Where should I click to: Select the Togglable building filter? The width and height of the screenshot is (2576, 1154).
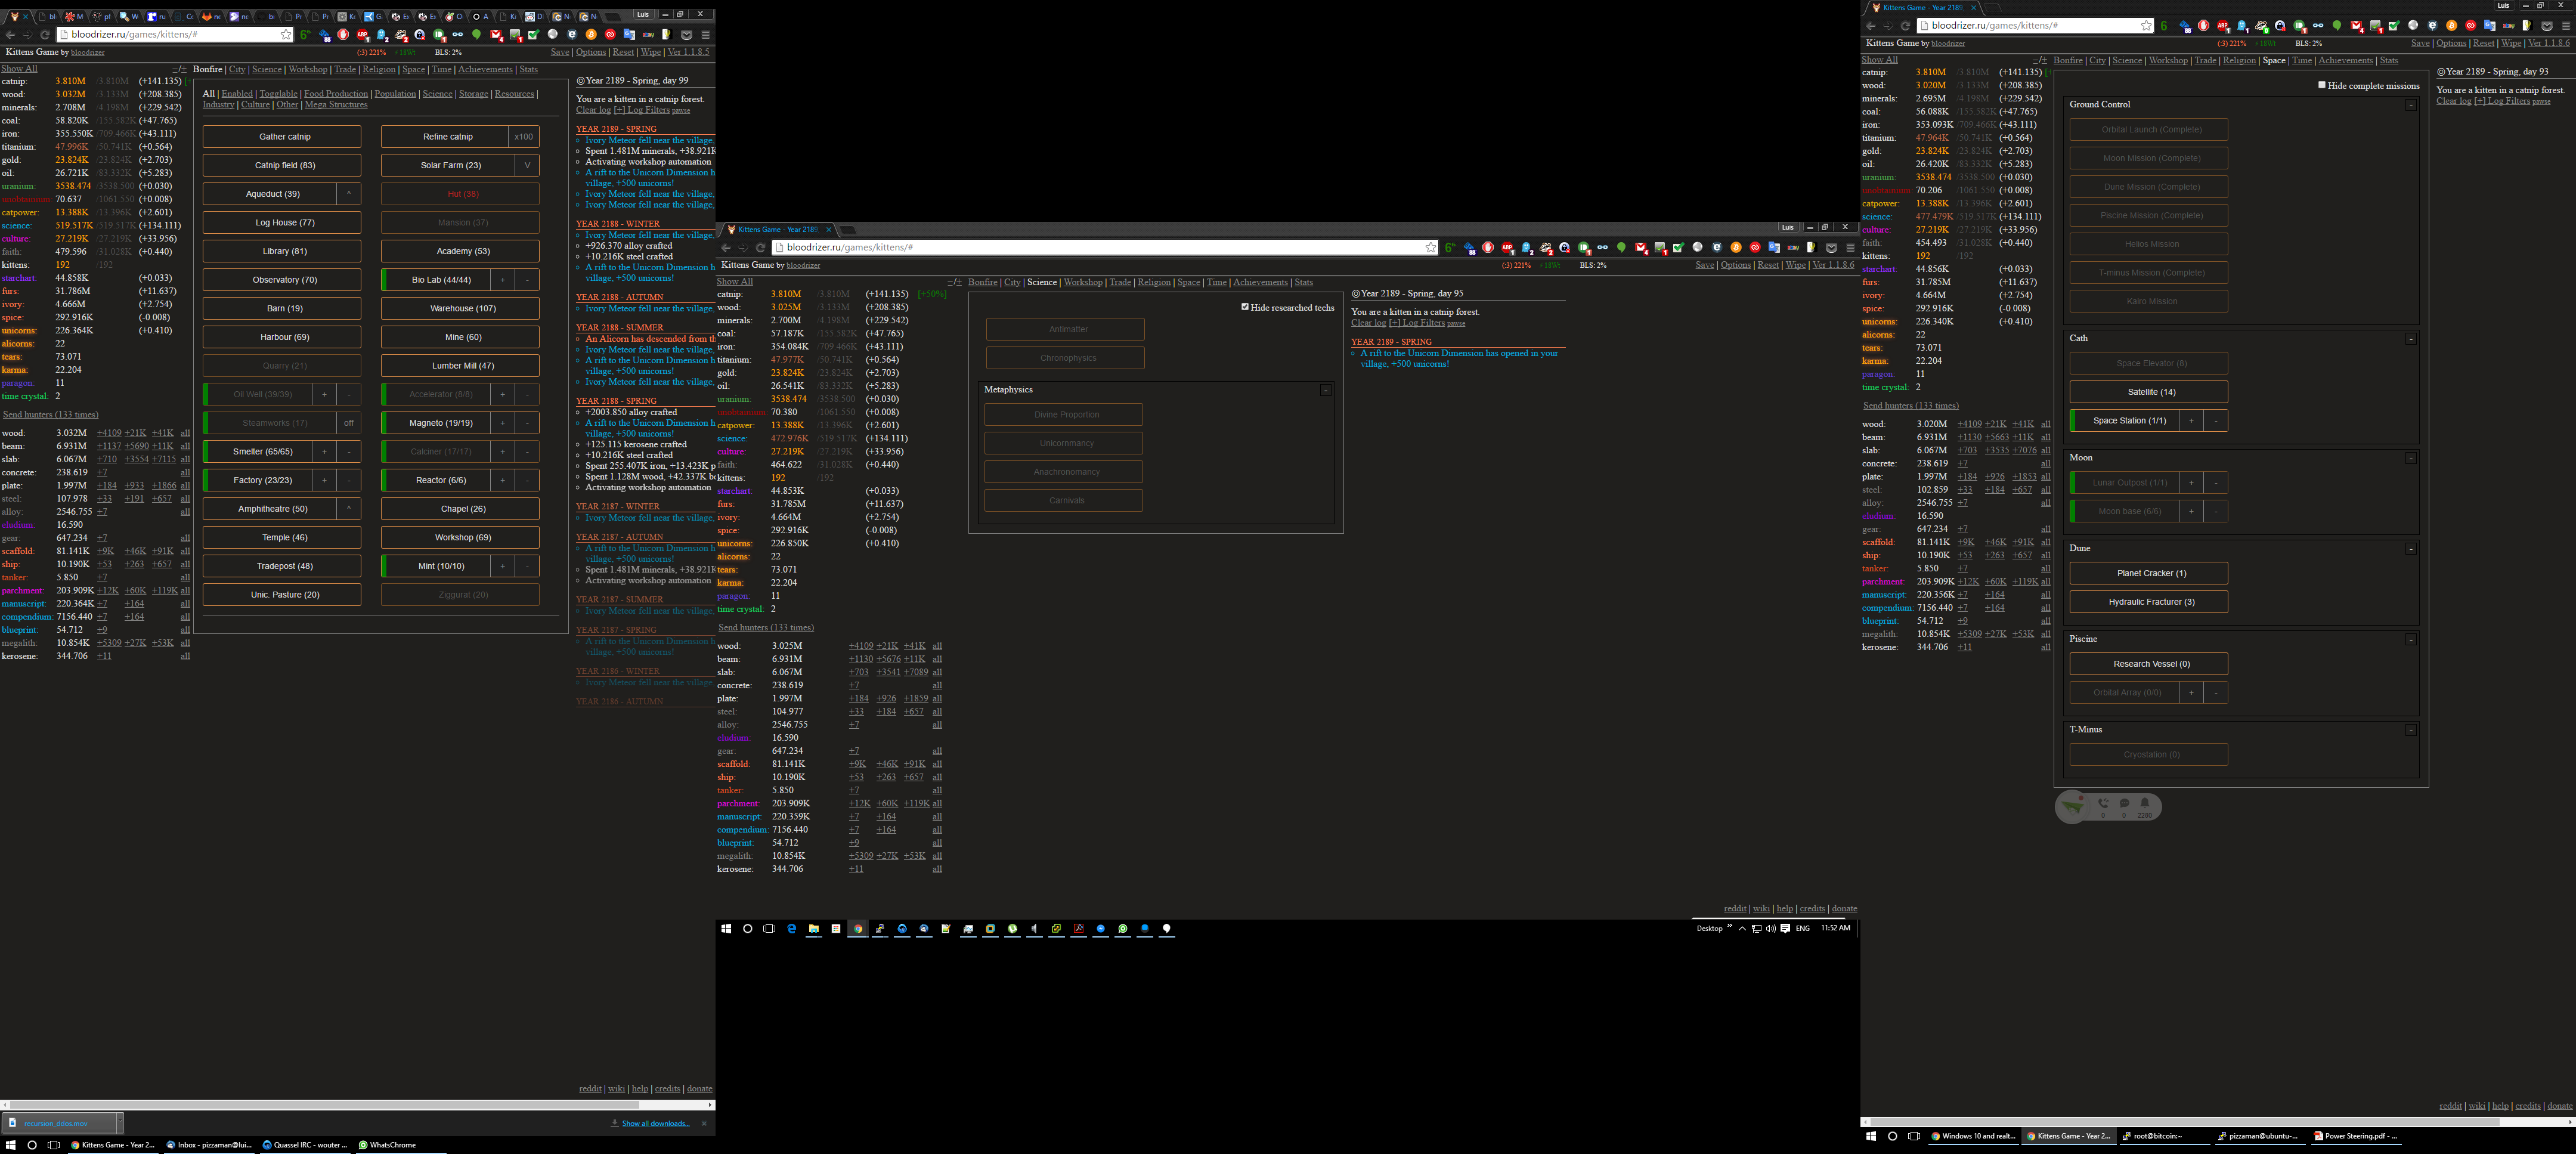click(x=278, y=94)
